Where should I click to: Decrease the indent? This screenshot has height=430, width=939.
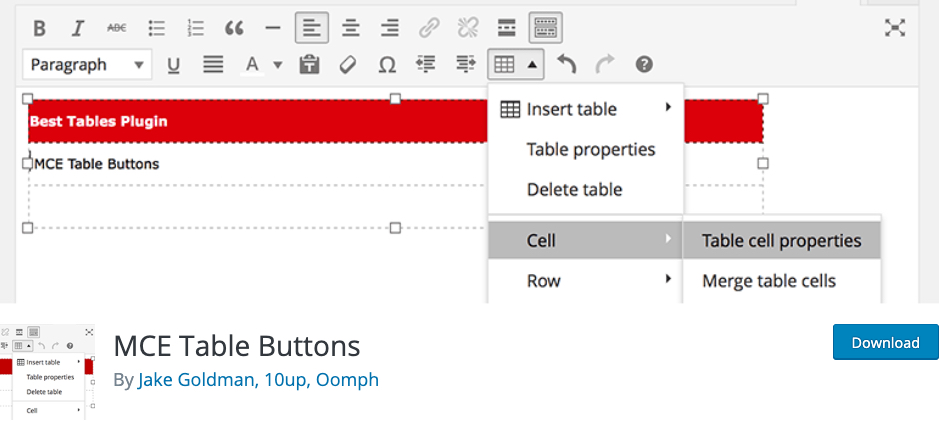(426, 65)
